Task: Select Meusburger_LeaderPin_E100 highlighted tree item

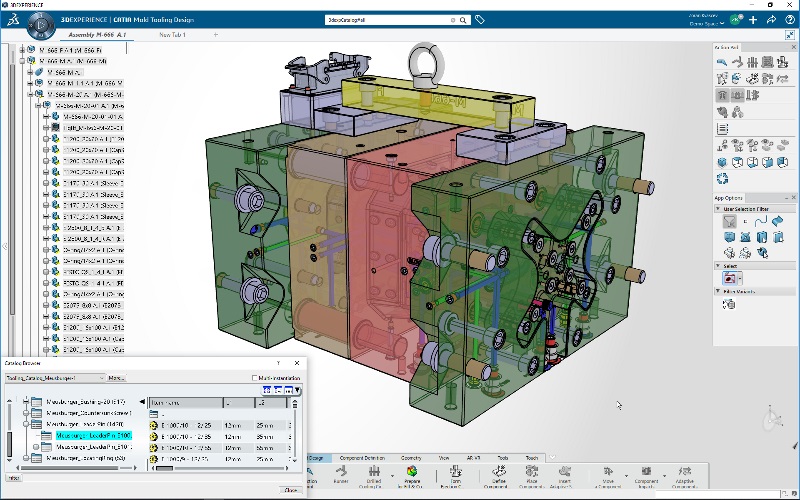Action: pos(93,436)
